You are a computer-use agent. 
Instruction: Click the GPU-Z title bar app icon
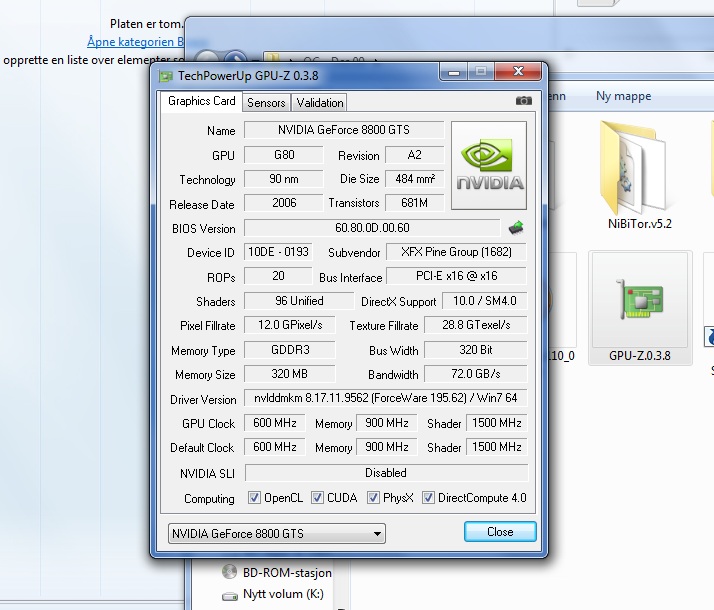166,76
